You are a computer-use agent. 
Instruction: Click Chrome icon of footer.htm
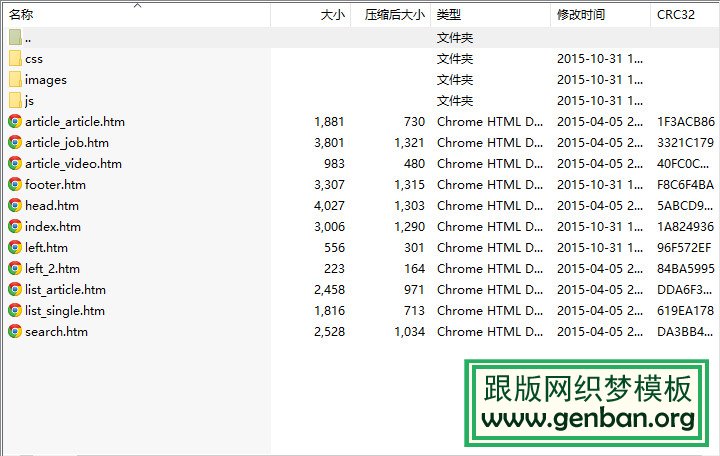[x=15, y=184]
